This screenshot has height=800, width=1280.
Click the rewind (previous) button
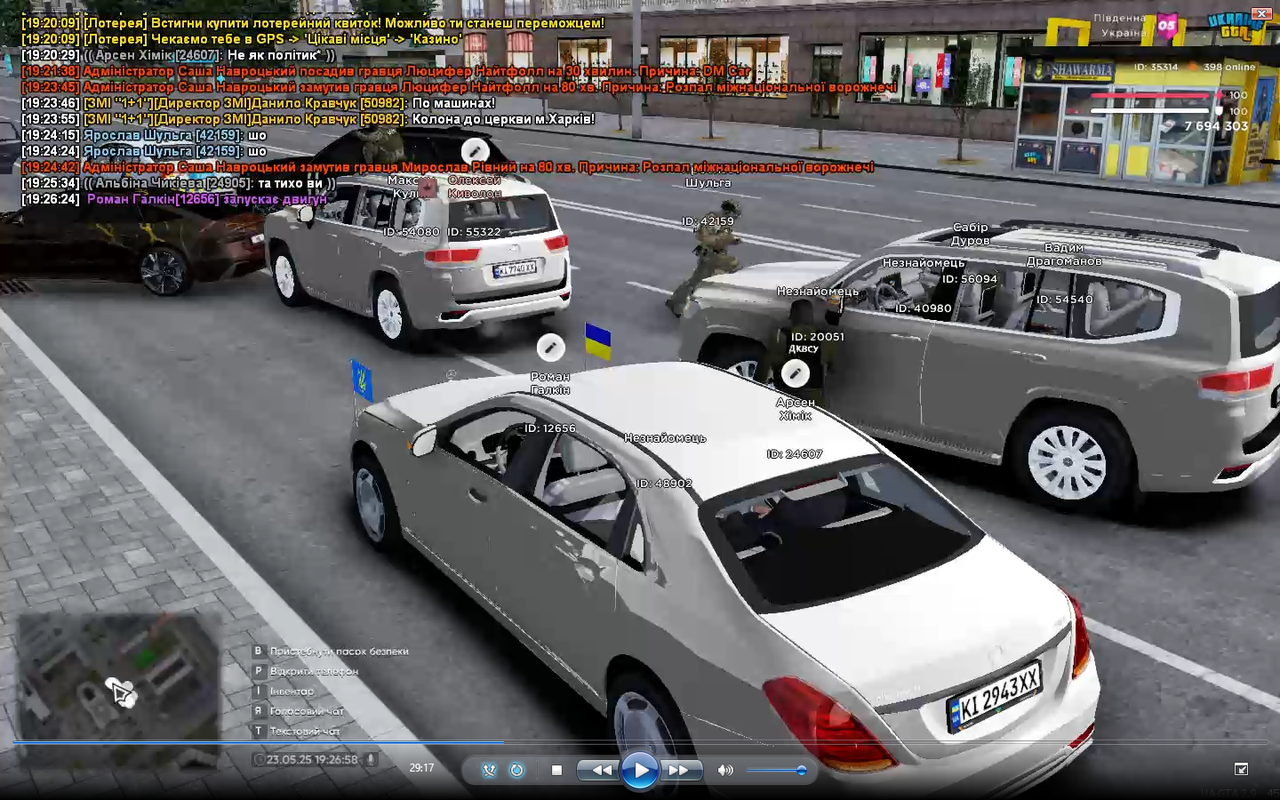tap(601, 770)
